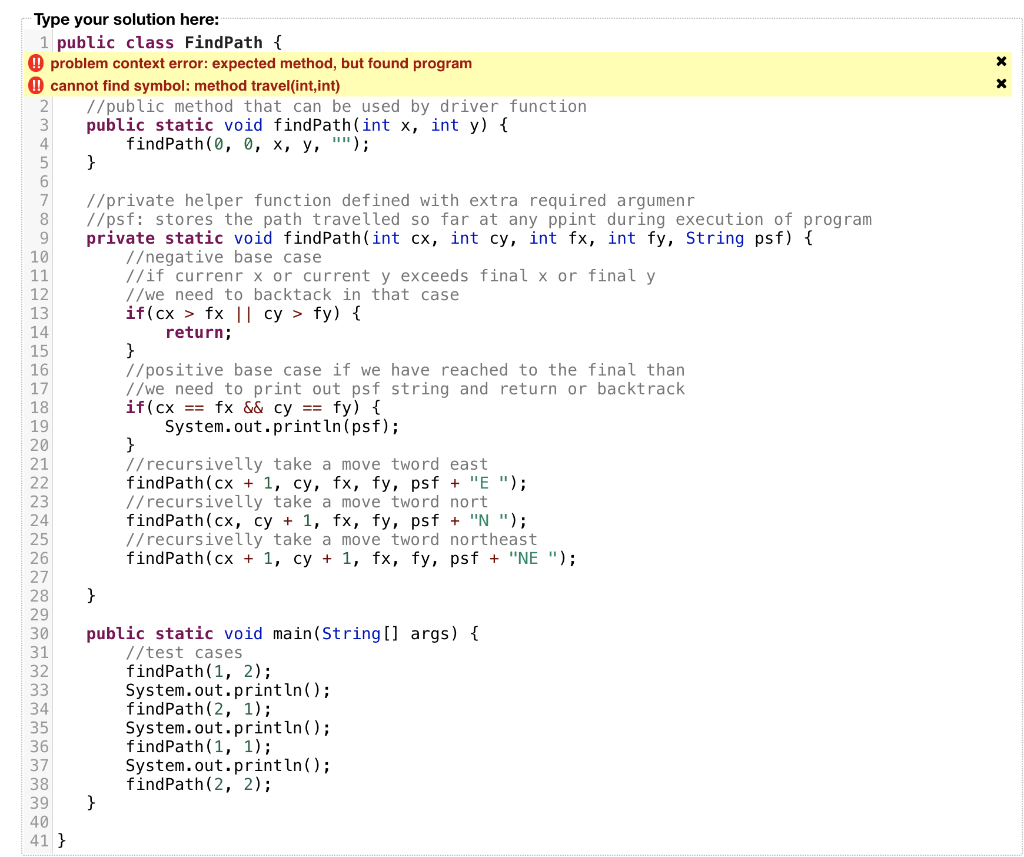Click line number 9 beside the helper findPath method

click(45, 238)
